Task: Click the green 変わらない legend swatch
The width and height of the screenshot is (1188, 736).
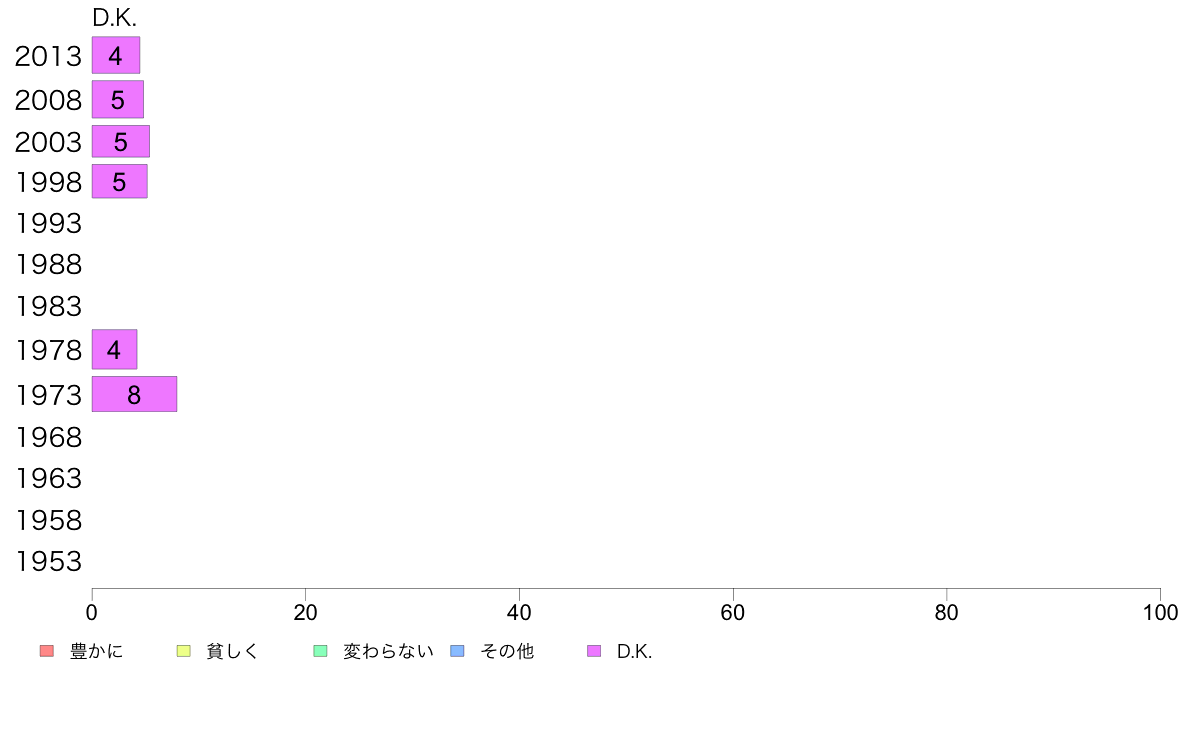Action: [320, 651]
